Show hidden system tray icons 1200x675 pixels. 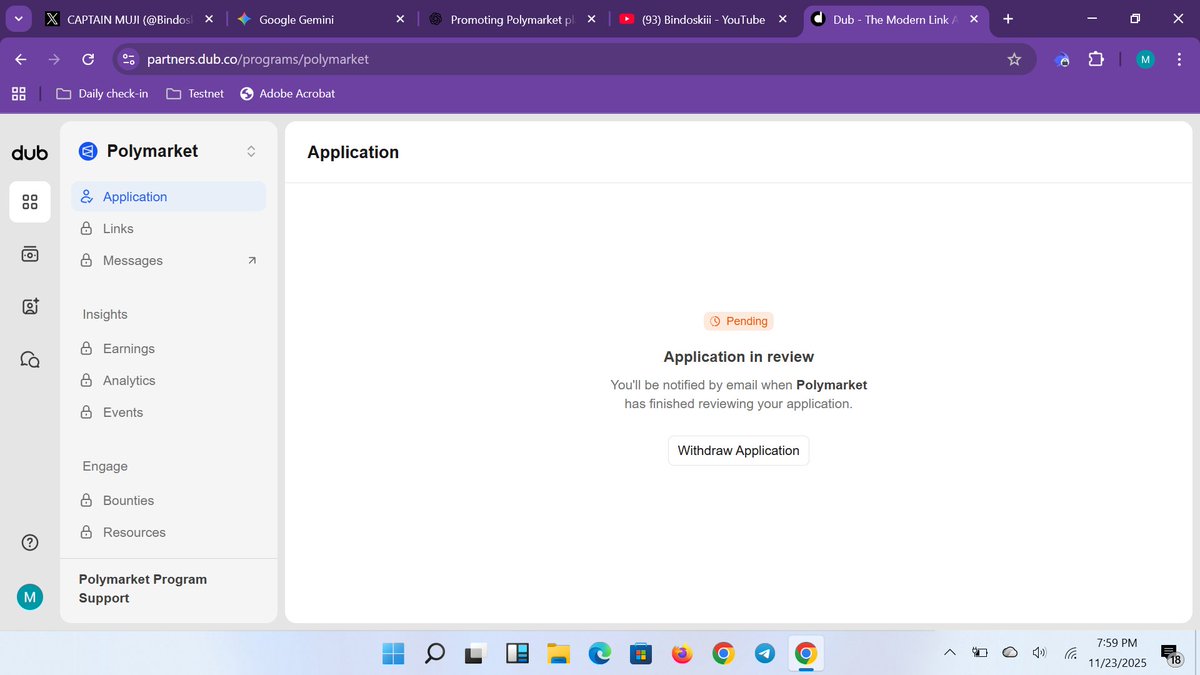(949, 653)
